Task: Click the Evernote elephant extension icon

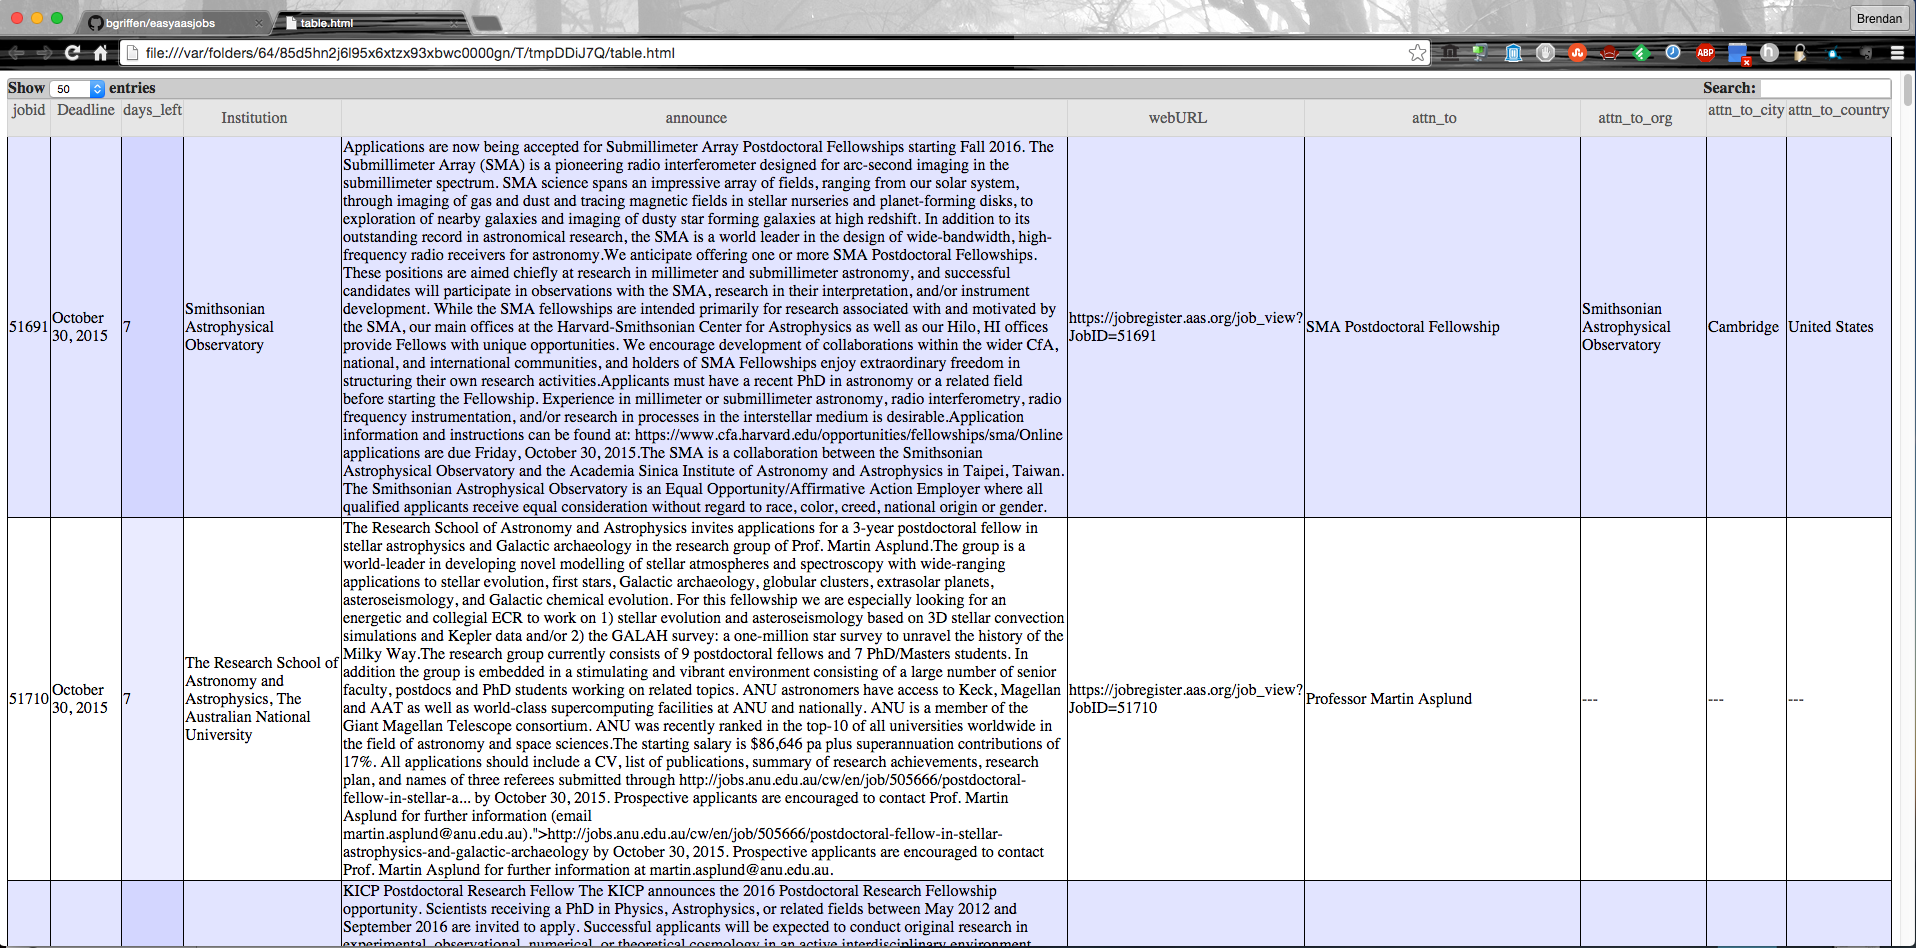Action: coord(1865,53)
